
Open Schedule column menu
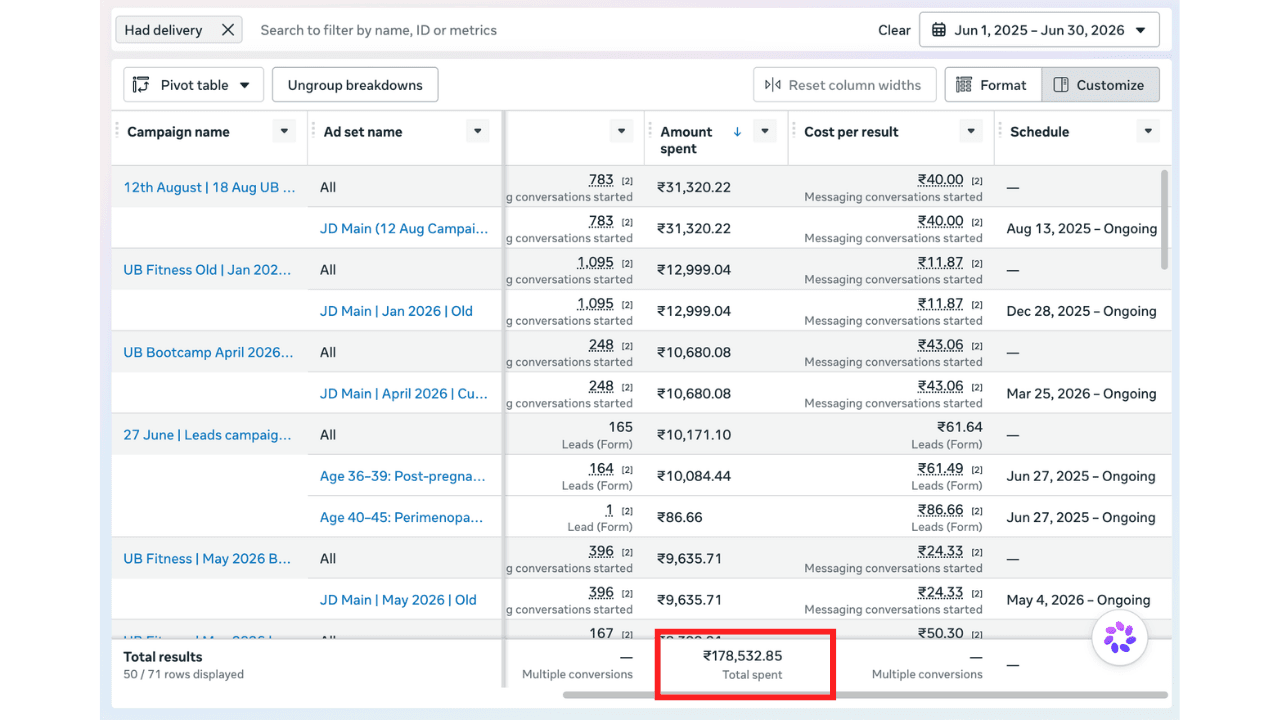coord(1149,131)
